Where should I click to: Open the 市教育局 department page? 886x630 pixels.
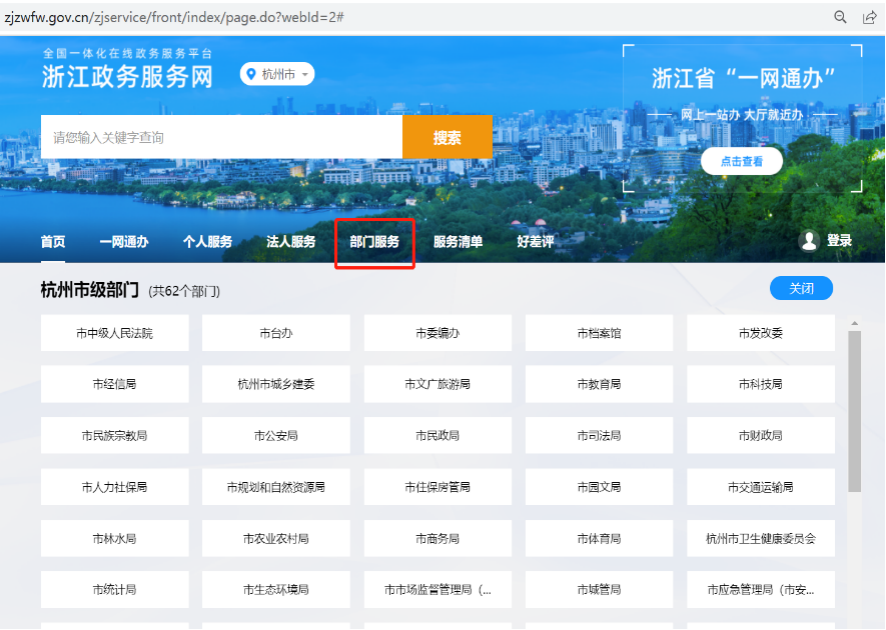599,384
